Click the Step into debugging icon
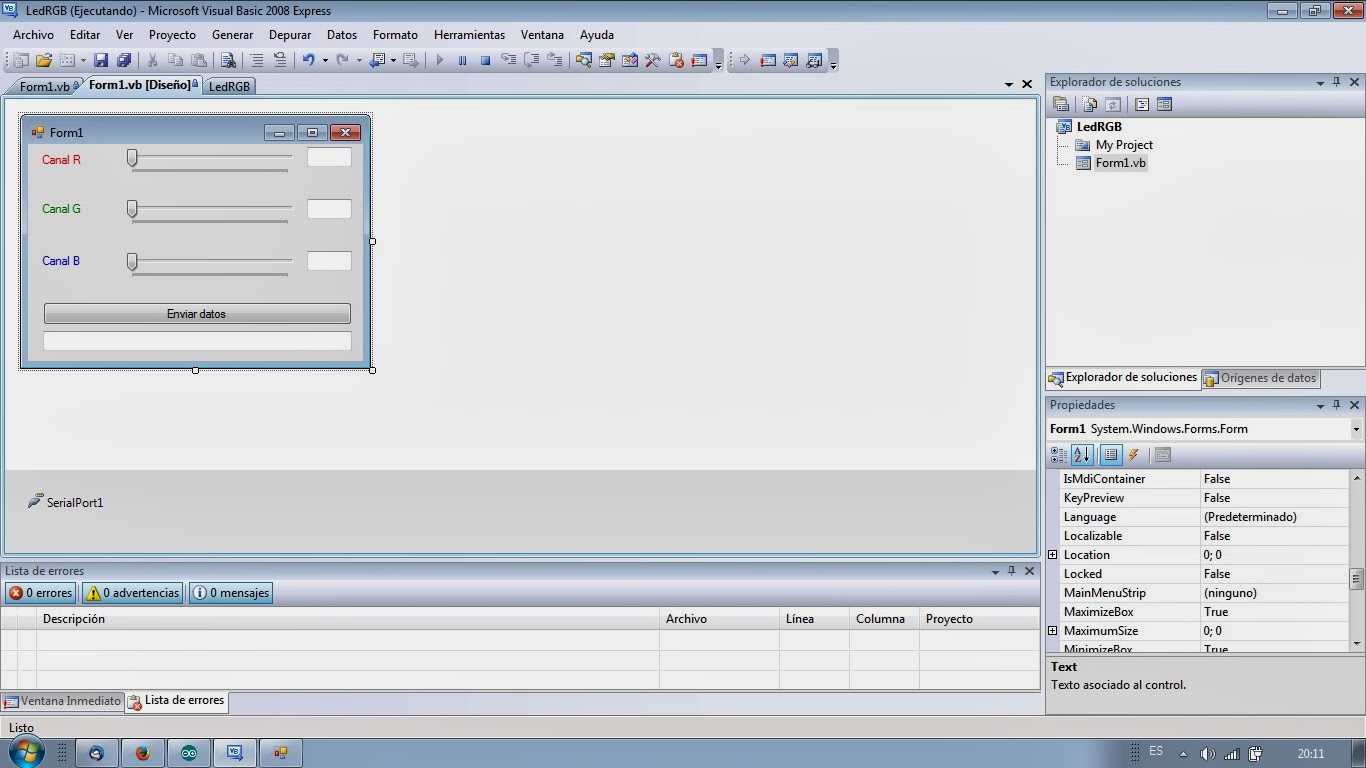Viewport: 1366px width, 768px height. [509, 60]
